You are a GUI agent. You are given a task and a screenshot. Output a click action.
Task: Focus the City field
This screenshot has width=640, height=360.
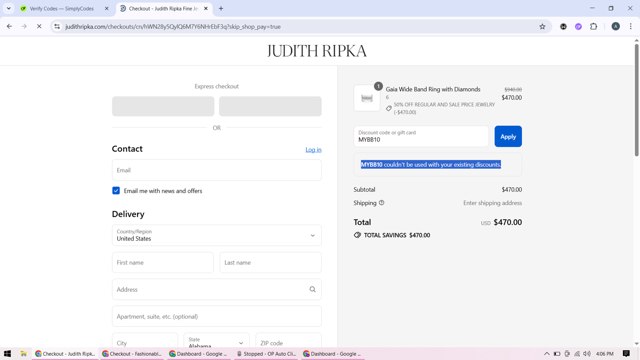tap(145, 341)
